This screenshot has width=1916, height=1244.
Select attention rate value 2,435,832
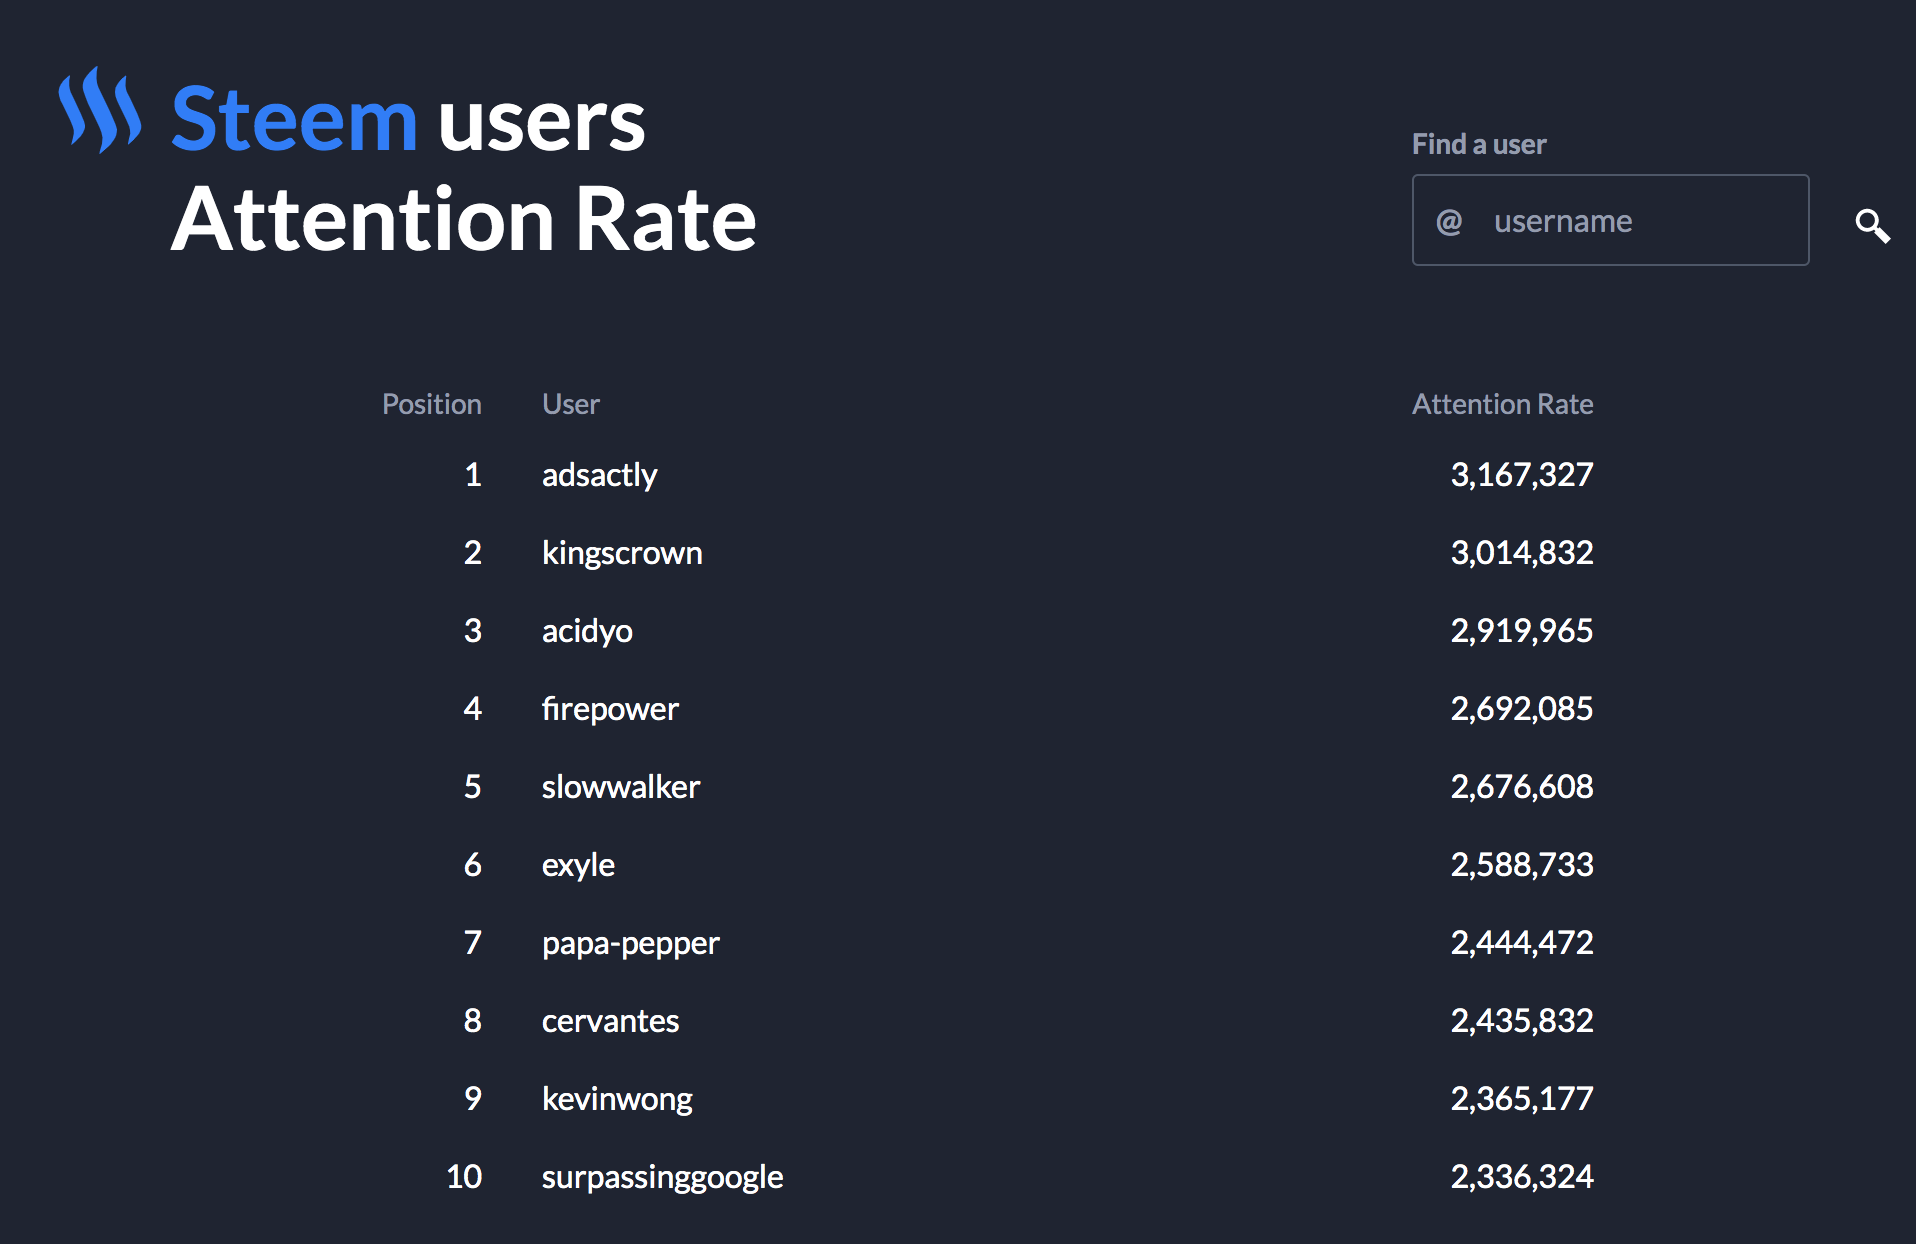[1522, 1020]
